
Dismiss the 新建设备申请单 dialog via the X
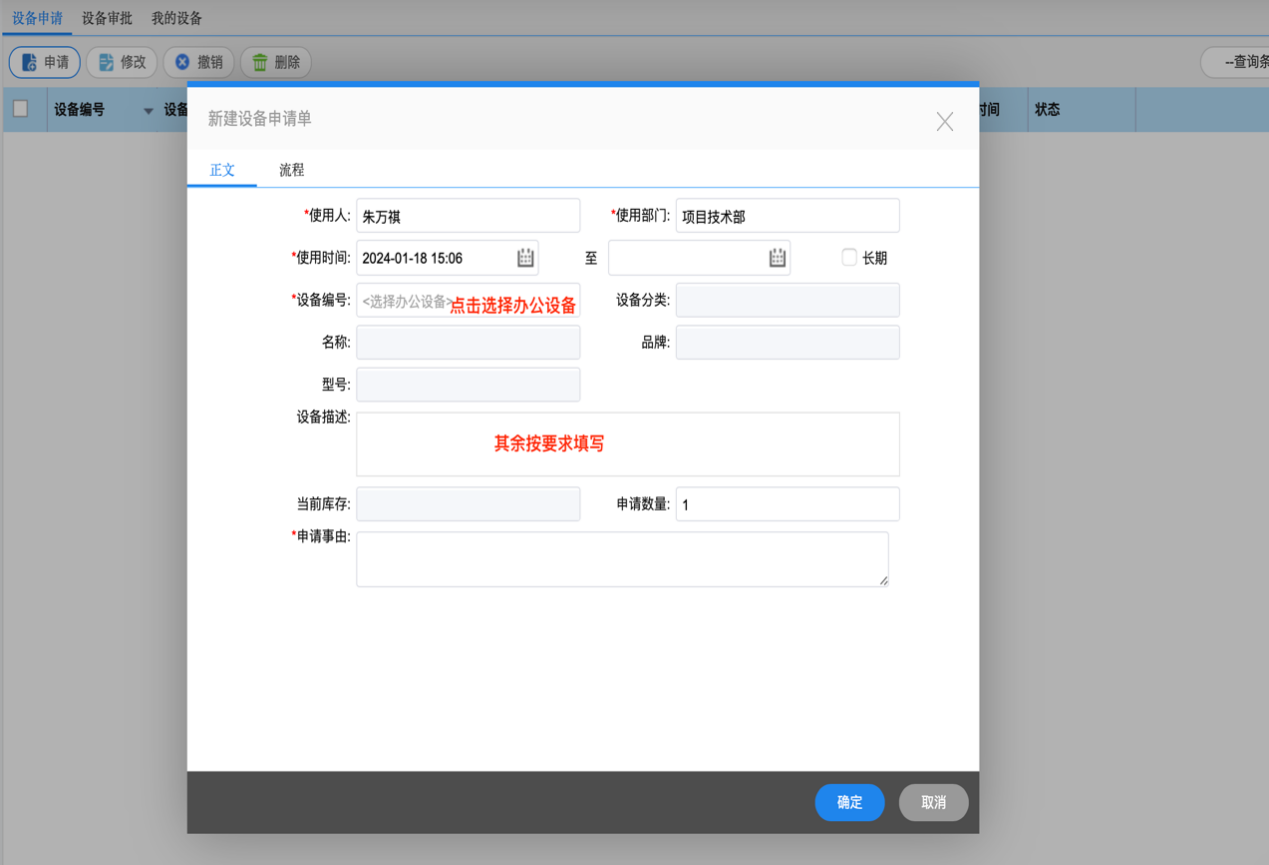[944, 121]
